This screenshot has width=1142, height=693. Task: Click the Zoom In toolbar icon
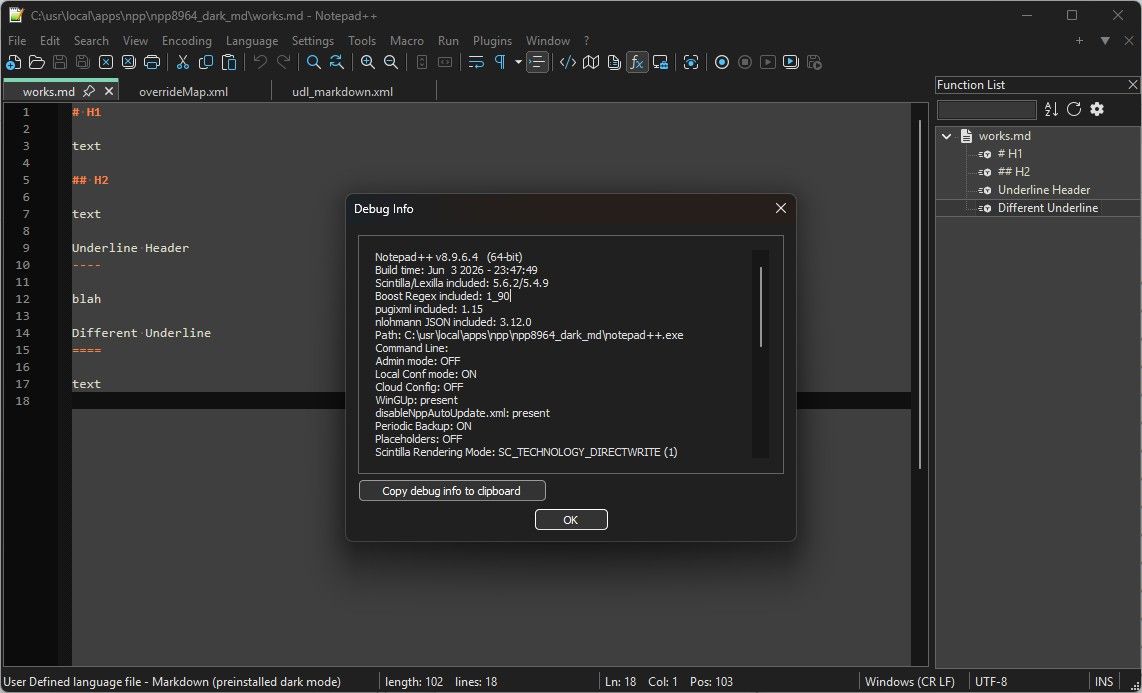368,63
